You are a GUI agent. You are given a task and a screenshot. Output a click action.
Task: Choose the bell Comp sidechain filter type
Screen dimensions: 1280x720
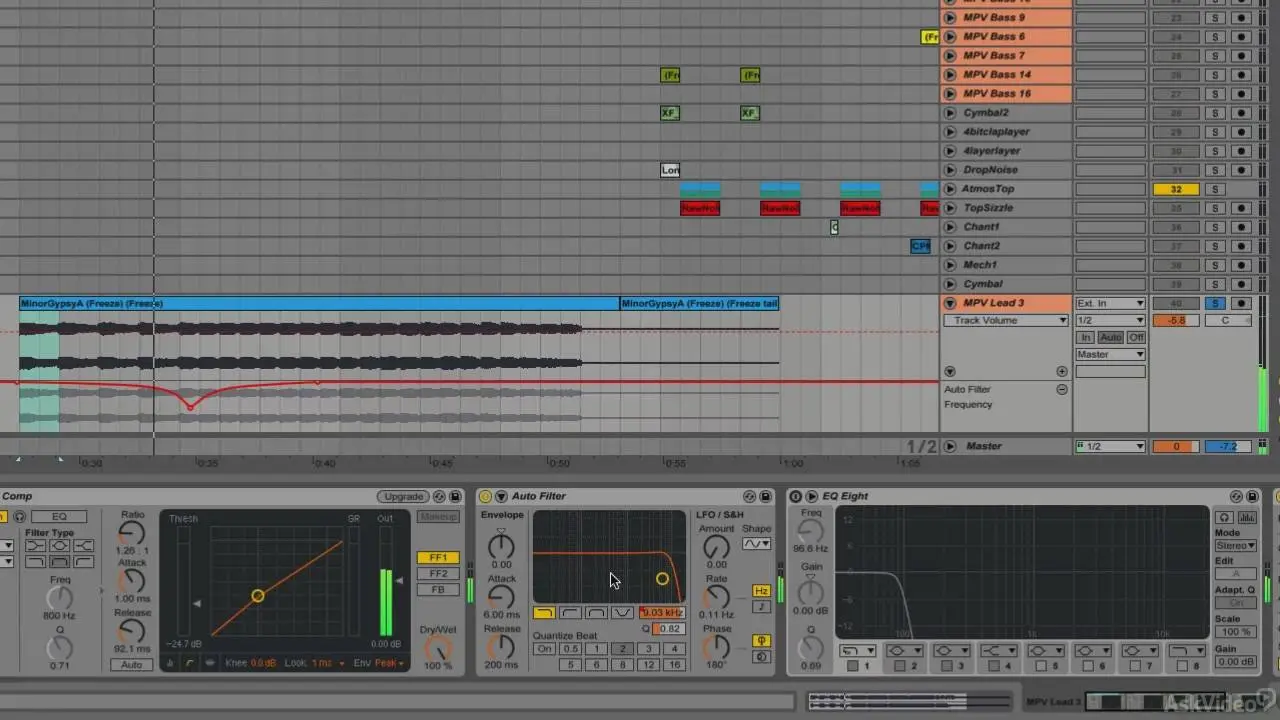(60, 546)
